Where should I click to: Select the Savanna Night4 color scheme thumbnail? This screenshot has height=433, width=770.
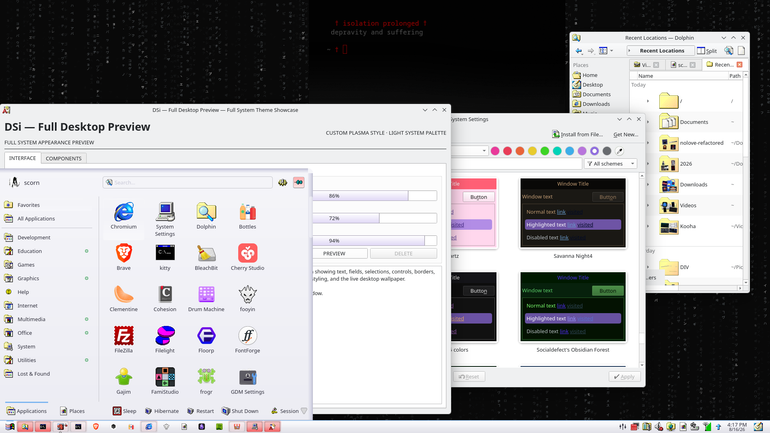[x=573, y=213]
